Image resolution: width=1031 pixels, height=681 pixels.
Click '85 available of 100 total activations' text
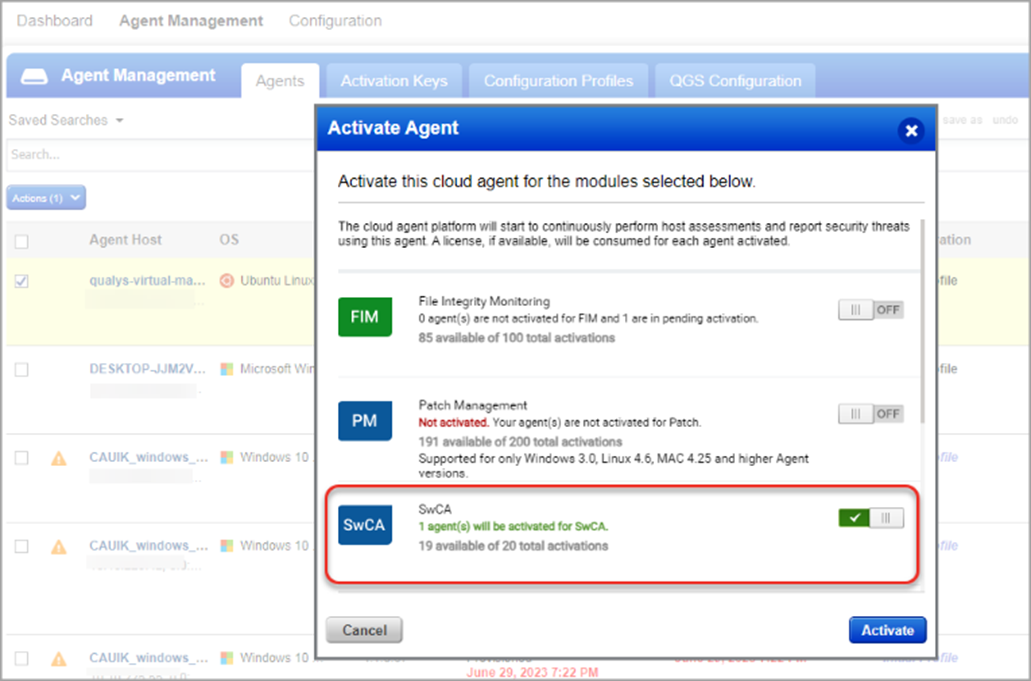(x=517, y=338)
